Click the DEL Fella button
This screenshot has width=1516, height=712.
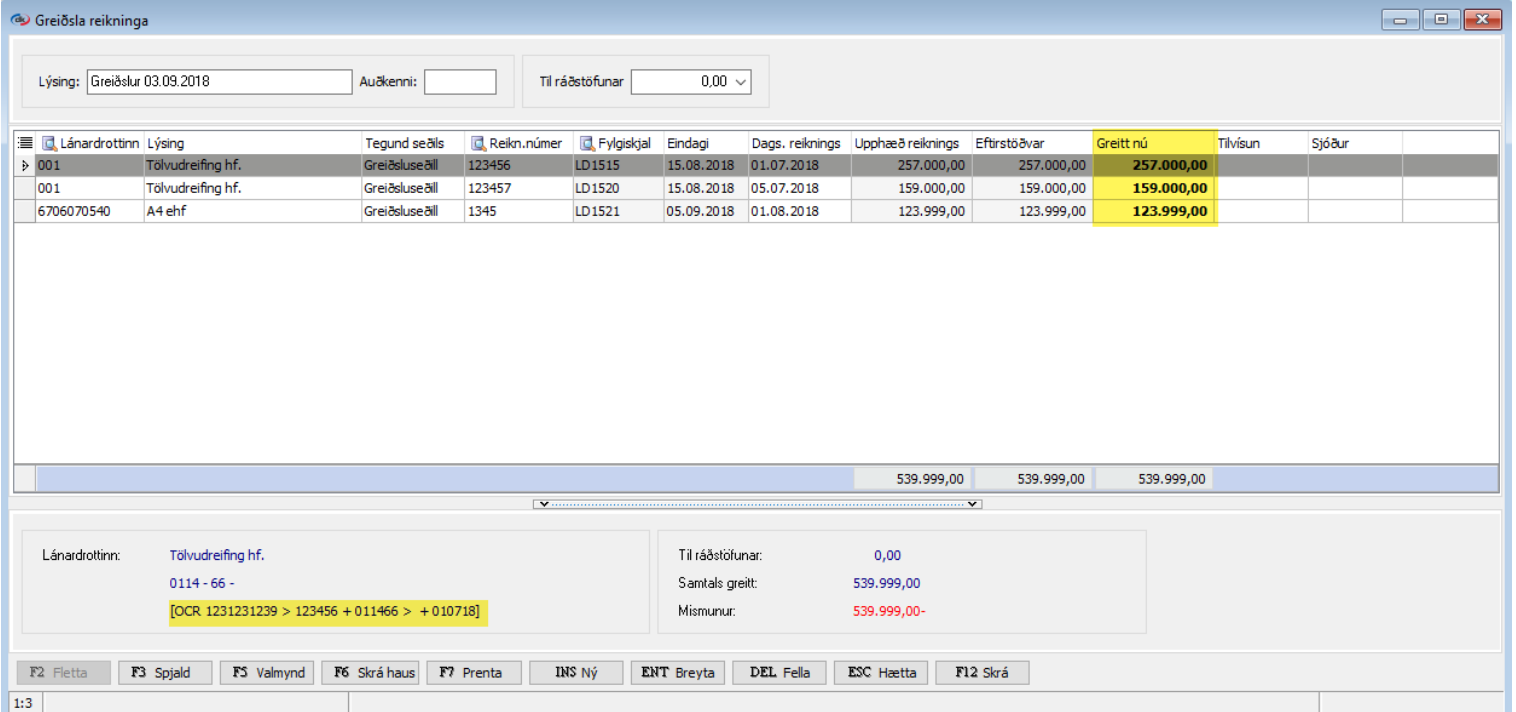pyautogui.click(x=779, y=673)
